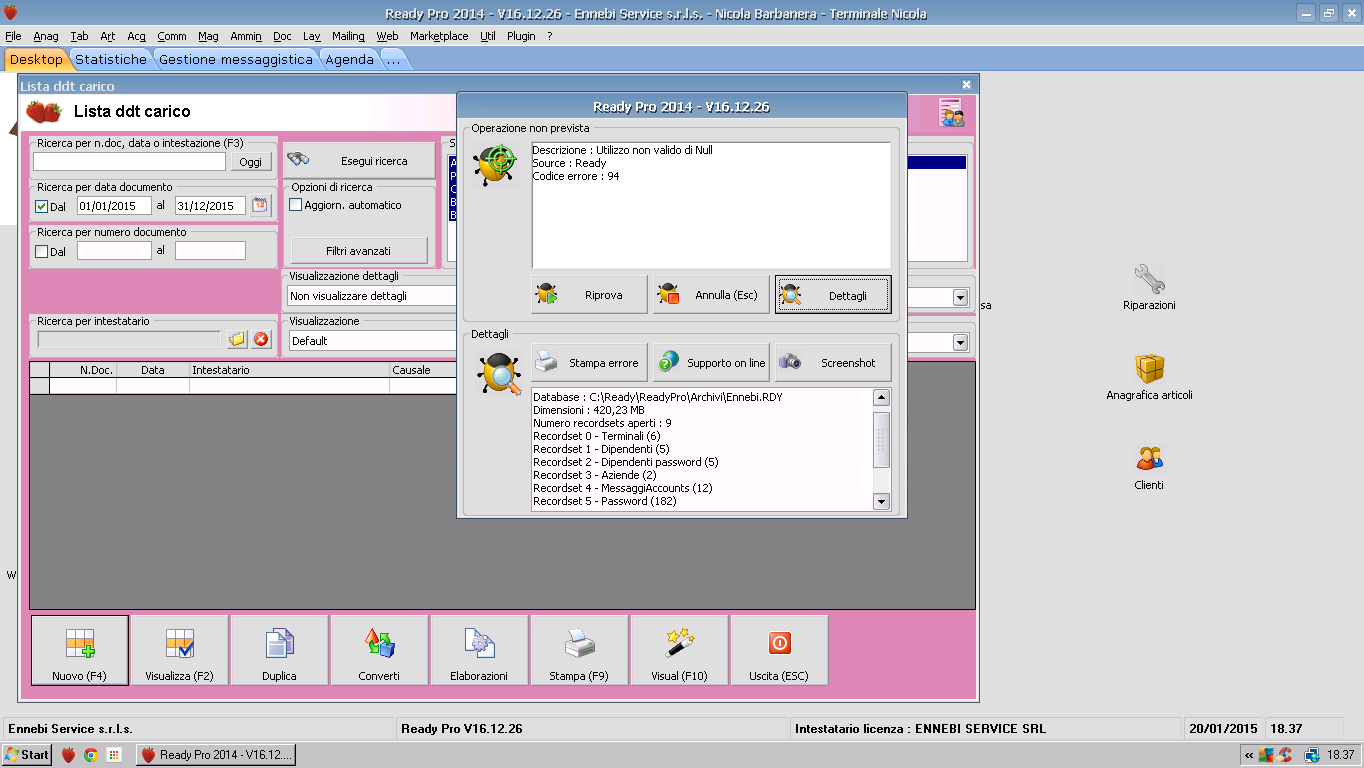Open Elaborazioni from the bottom toolbar
This screenshot has height=768, width=1364.
(480, 650)
